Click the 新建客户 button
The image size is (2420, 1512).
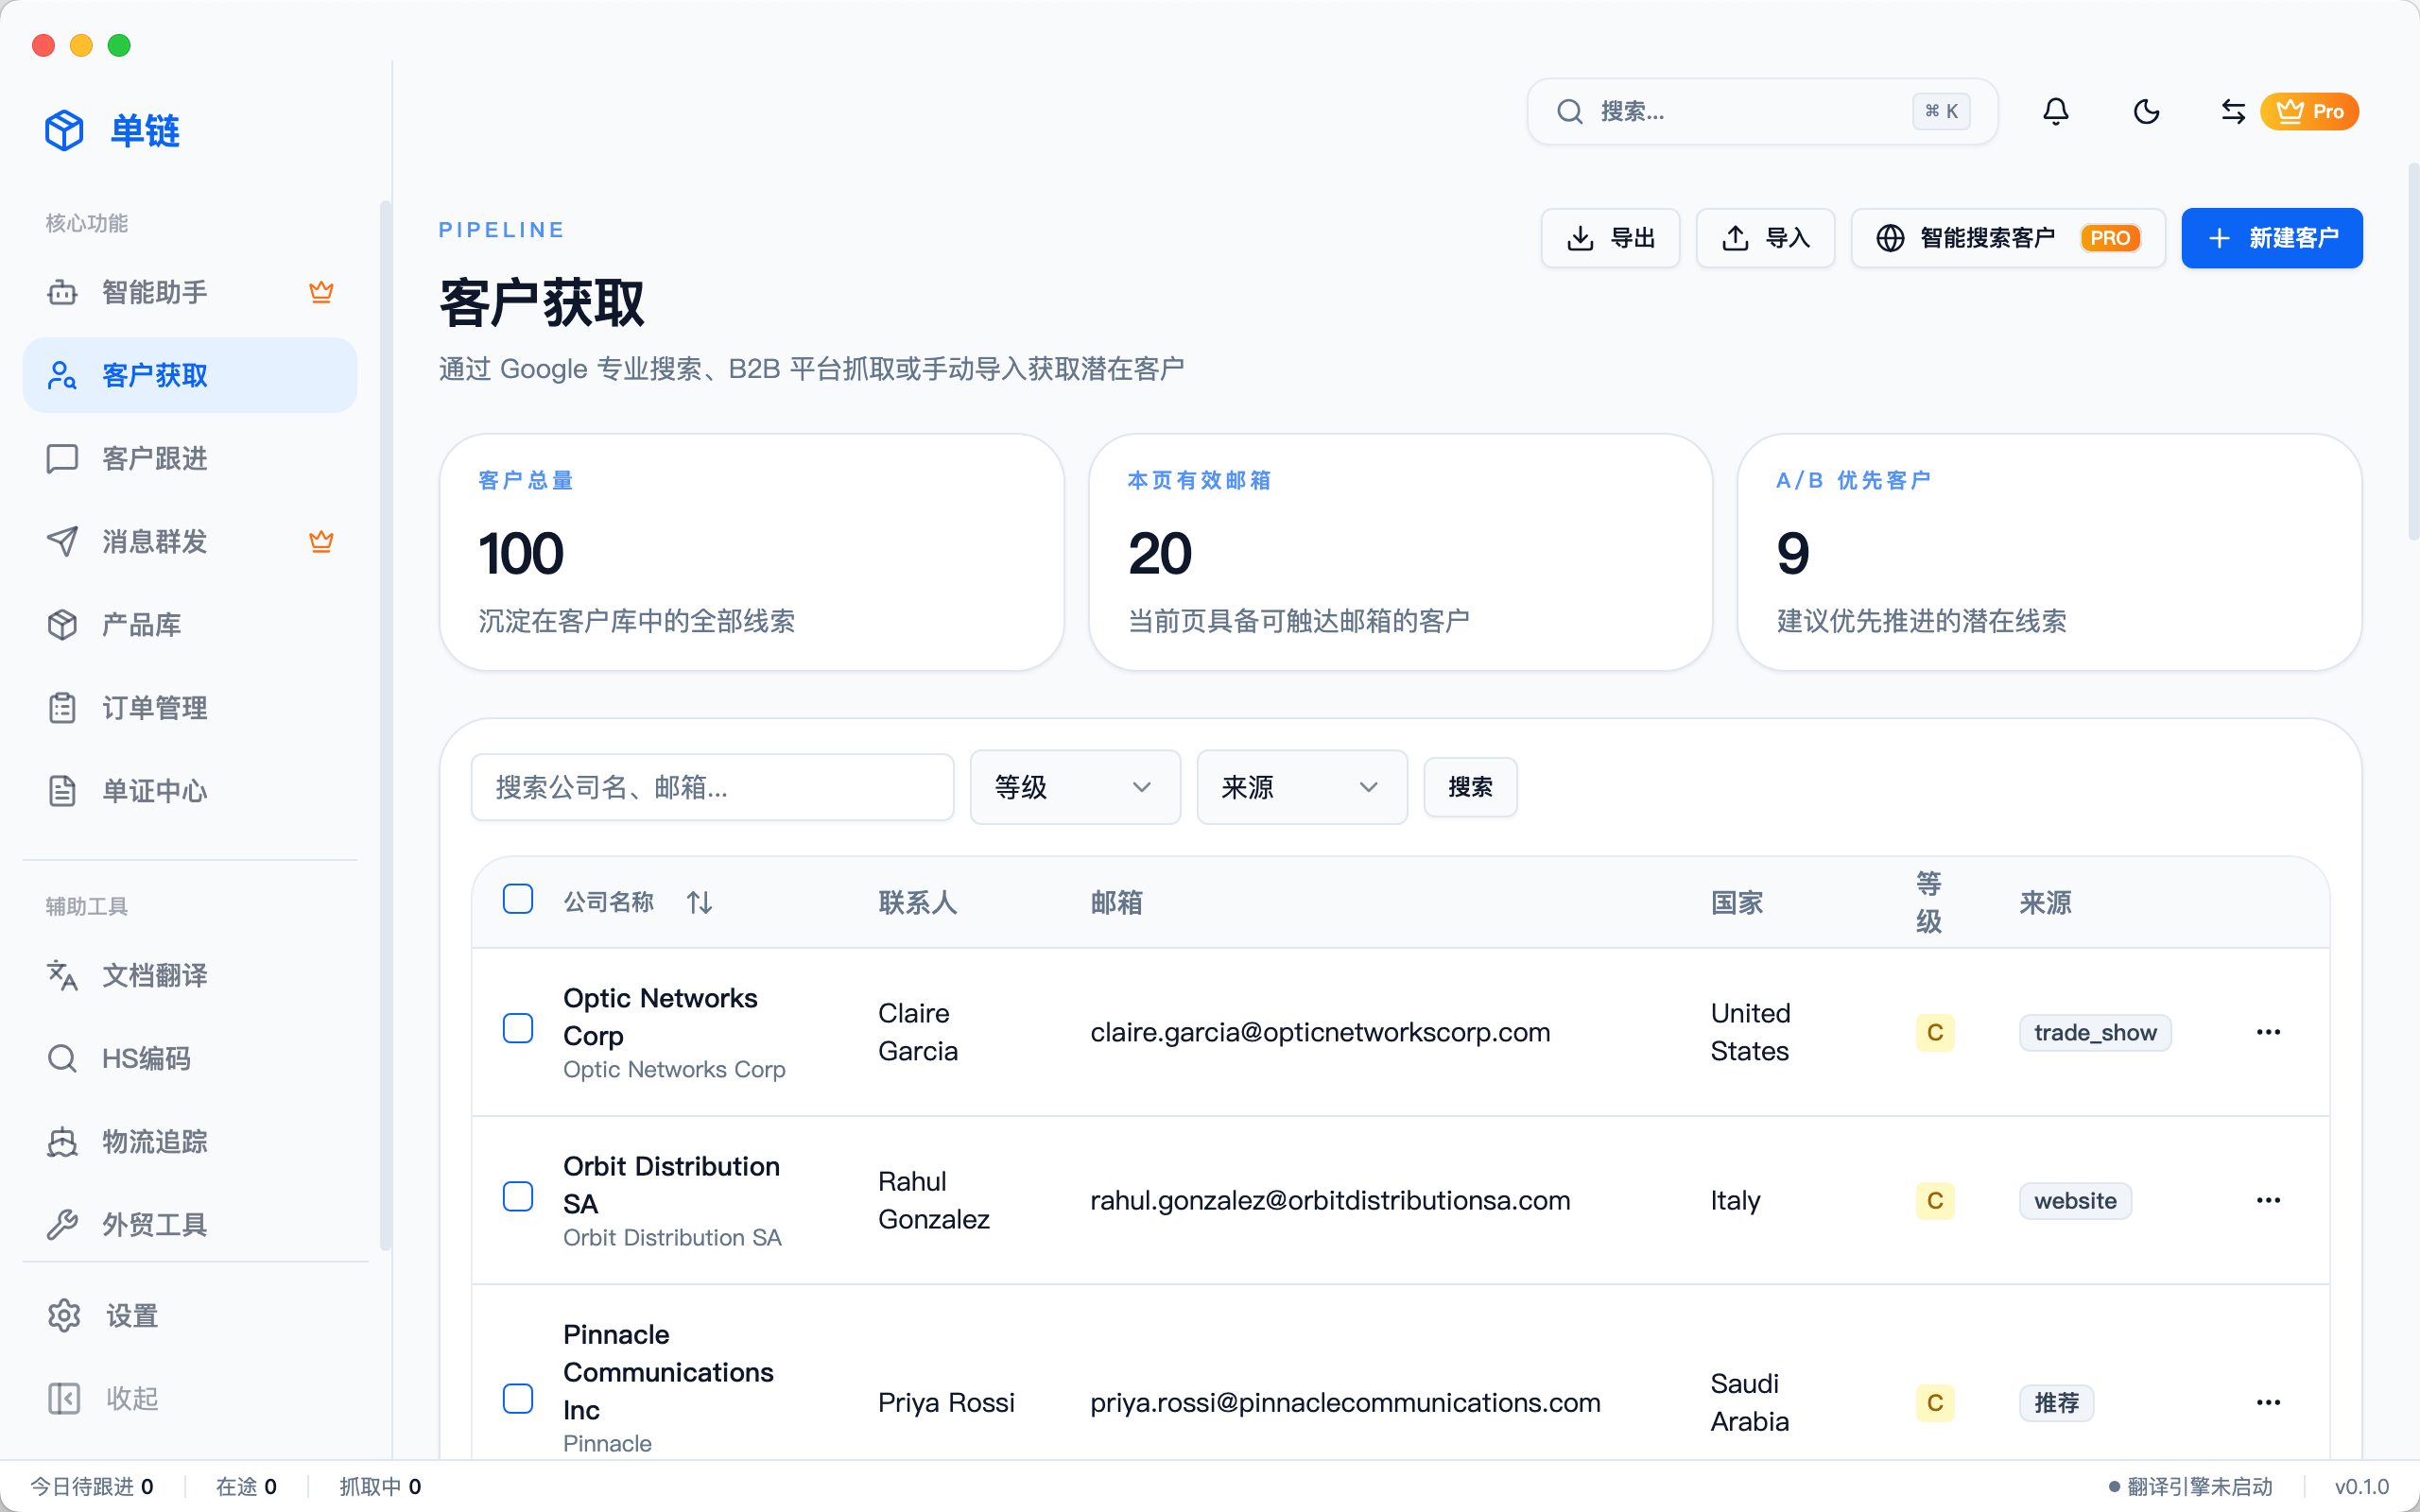point(2271,238)
